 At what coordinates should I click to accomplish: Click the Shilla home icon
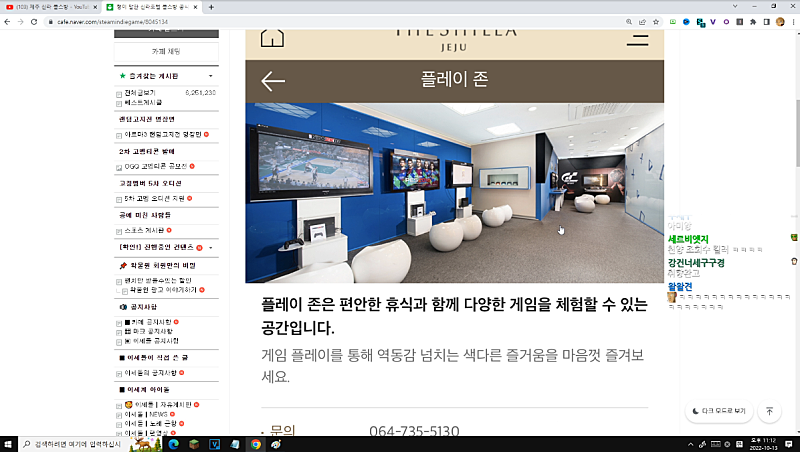coord(272,38)
